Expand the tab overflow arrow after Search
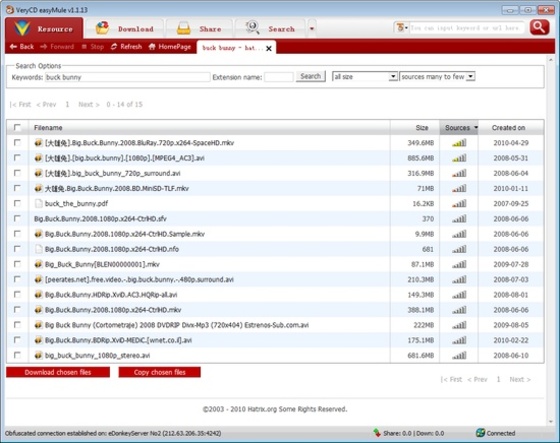Screen dimensions: 560x443 pyautogui.click(x=312, y=29)
